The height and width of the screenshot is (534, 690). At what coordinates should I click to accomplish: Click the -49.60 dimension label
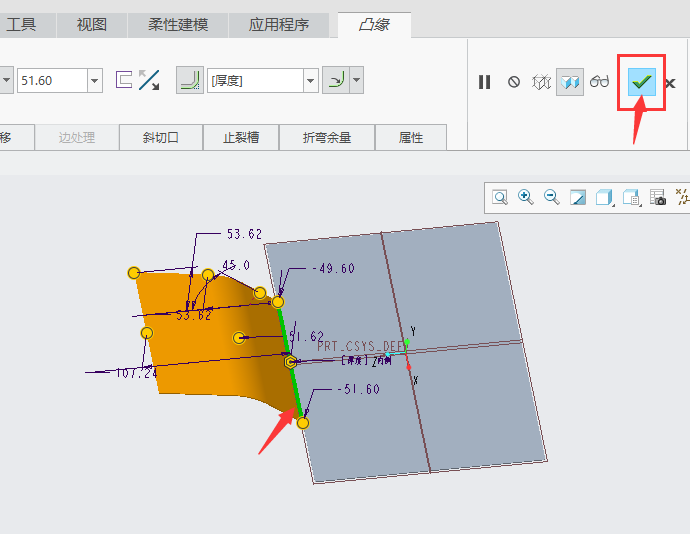[x=334, y=269]
